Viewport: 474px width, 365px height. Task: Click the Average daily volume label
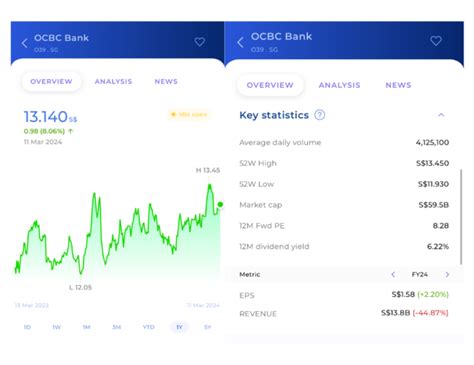coord(280,142)
